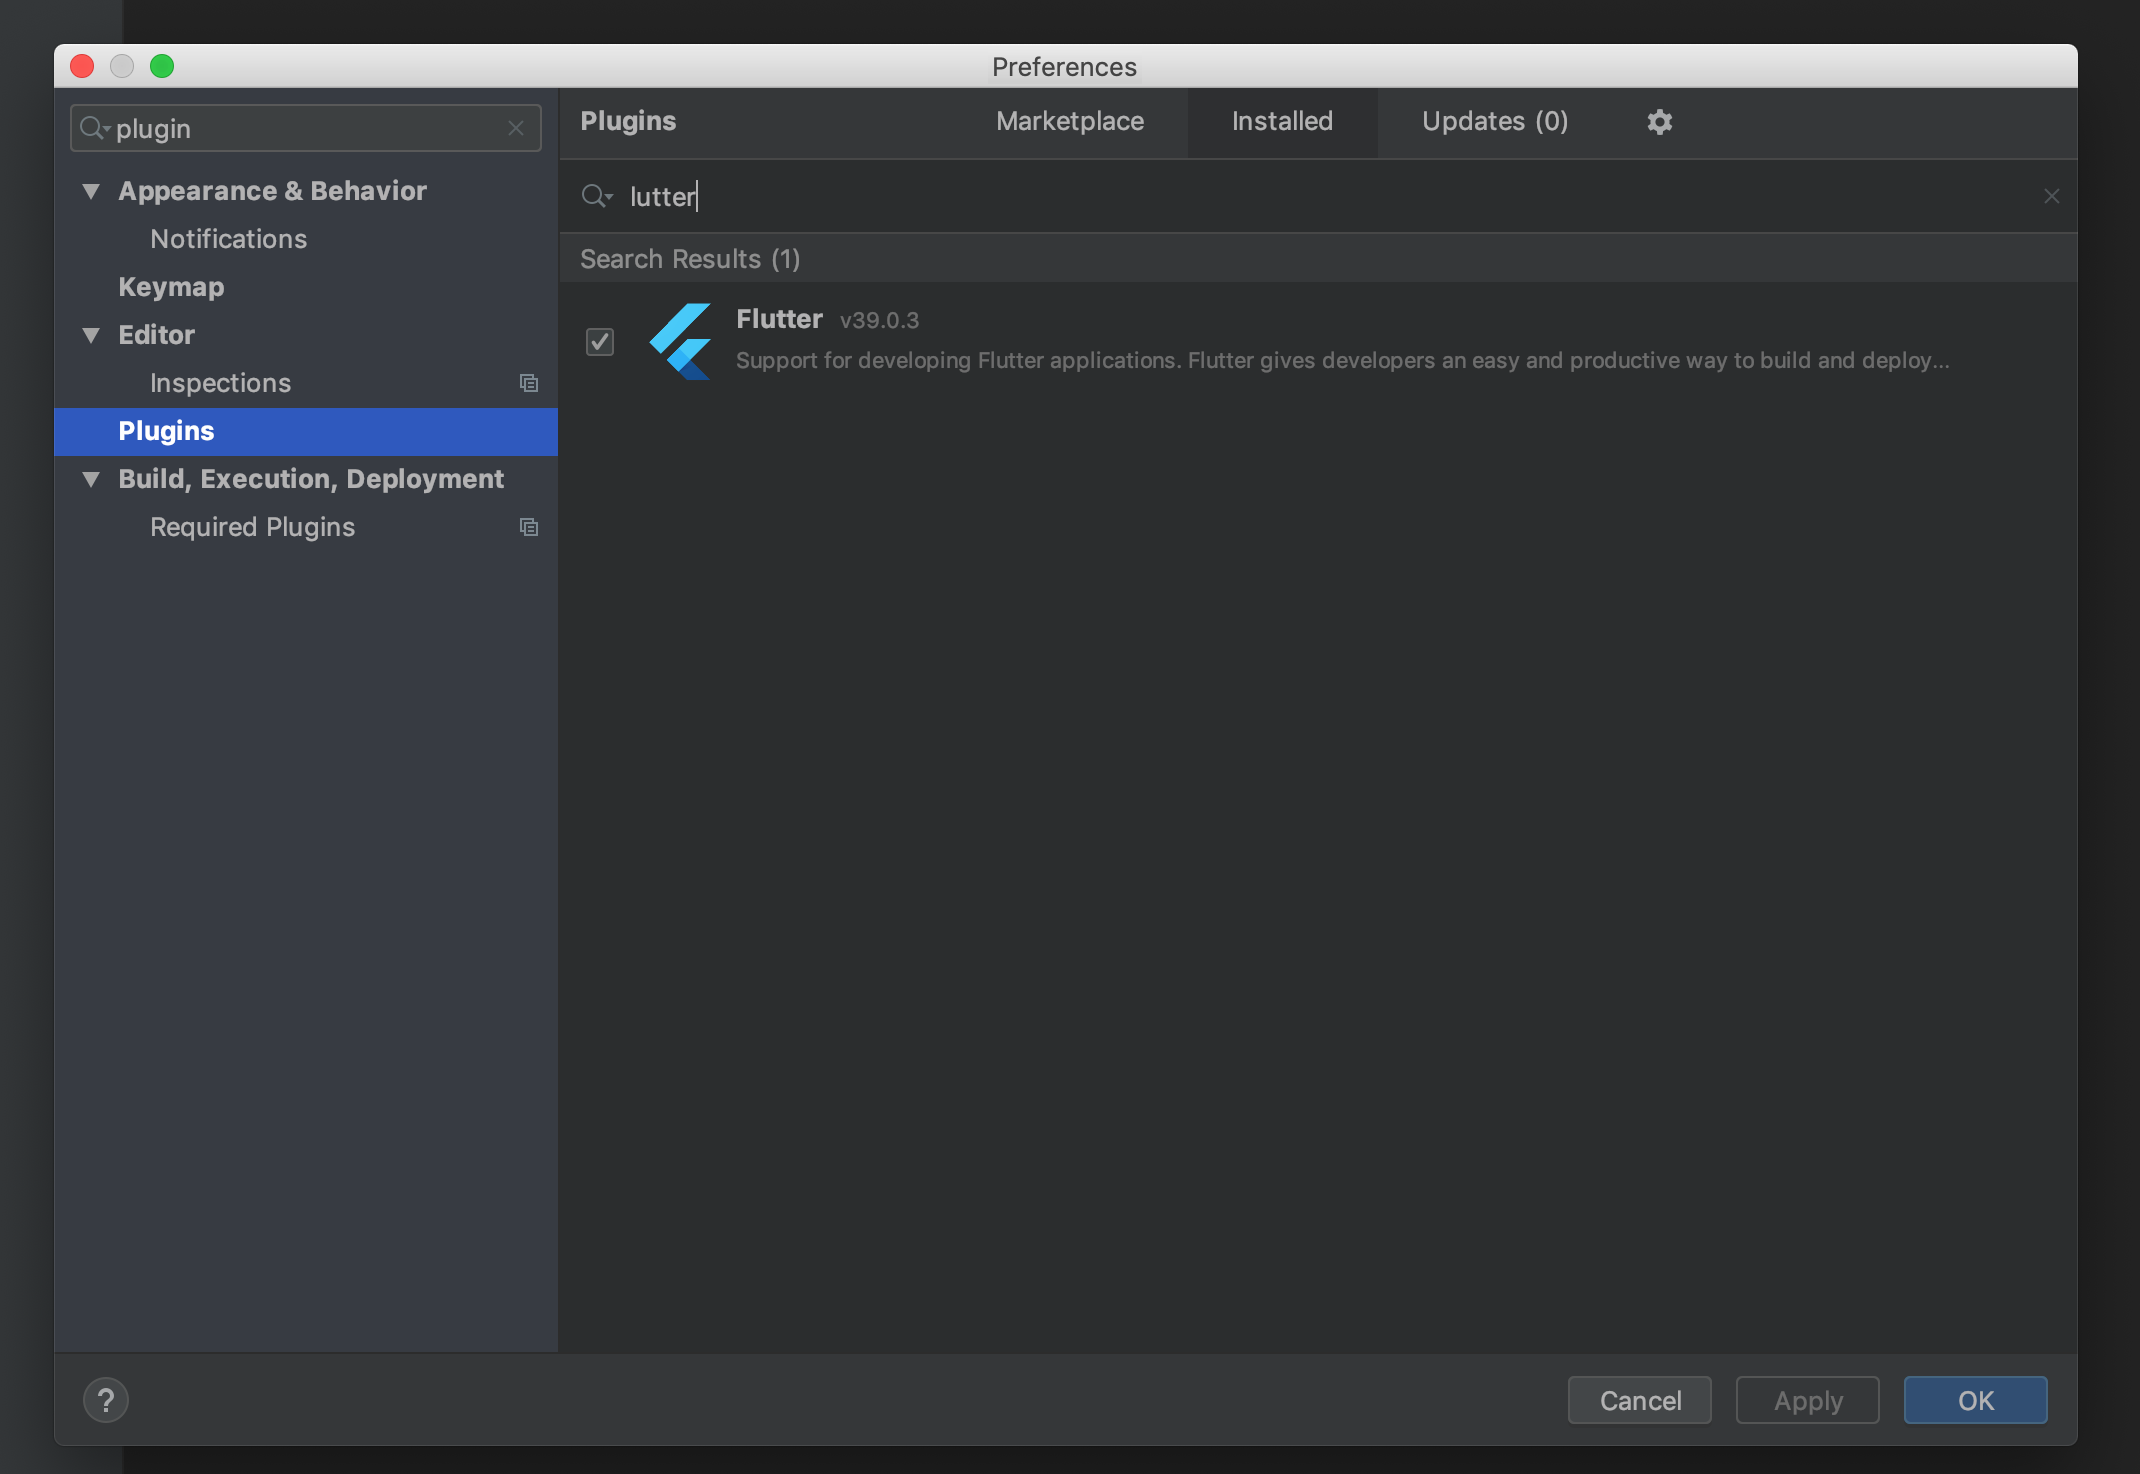Image resolution: width=2140 pixels, height=1474 pixels.
Task: Select Appearance & Behavior label
Action: (272, 191)
